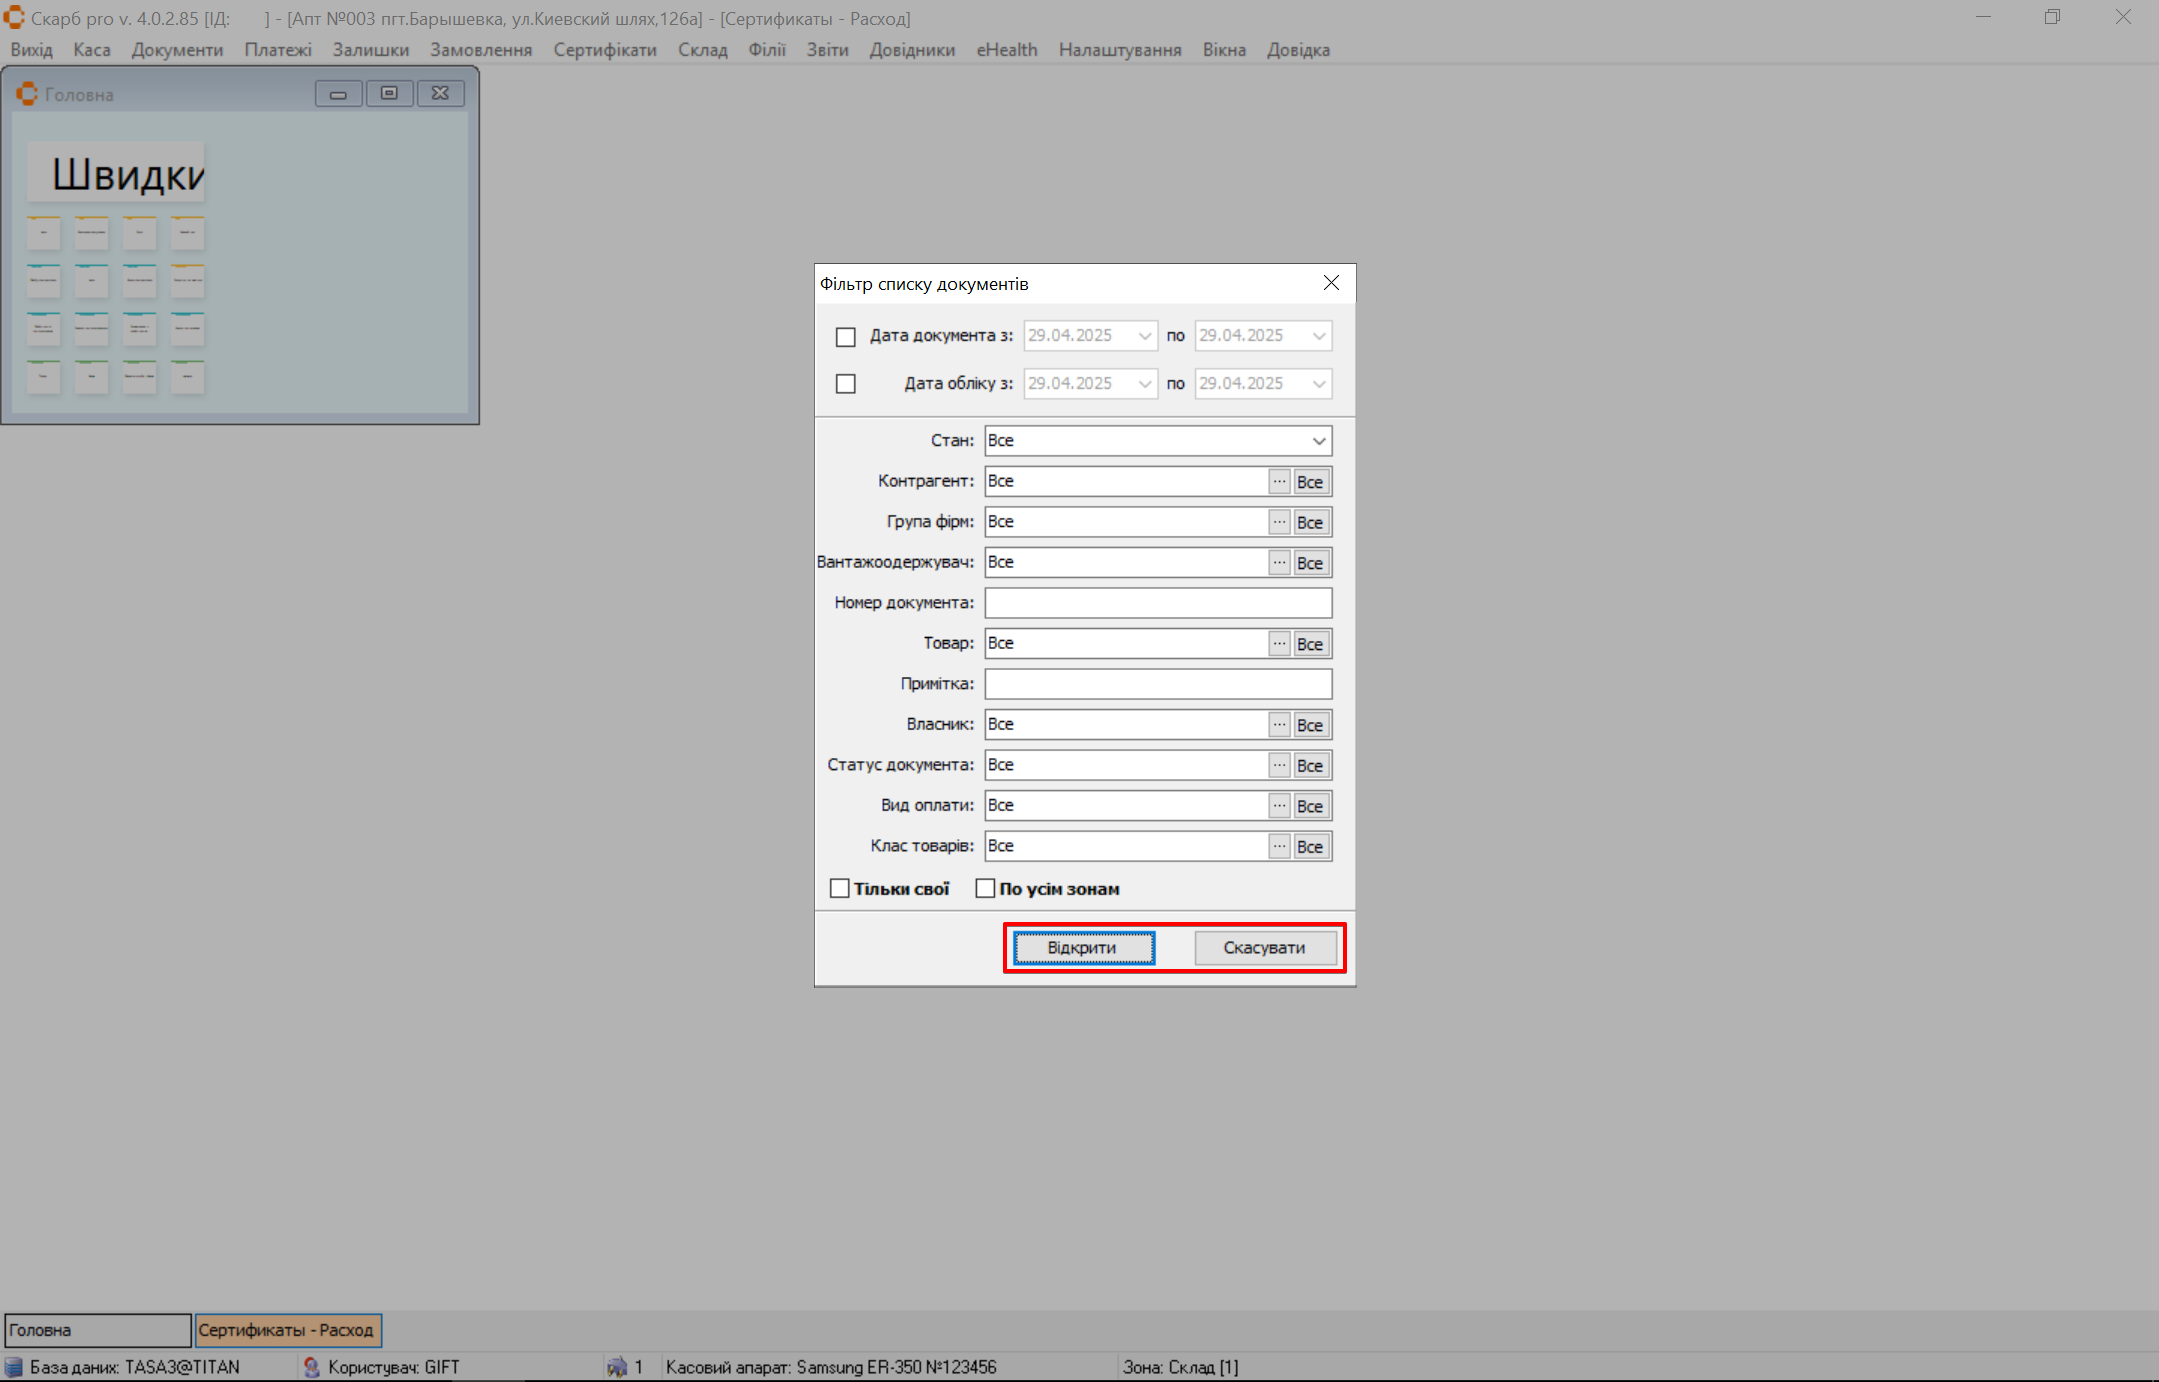This screenshot has height=1382, width=2159.
Task: Click ellipsis button for Вид оплати field
Action: (1279, 806)
